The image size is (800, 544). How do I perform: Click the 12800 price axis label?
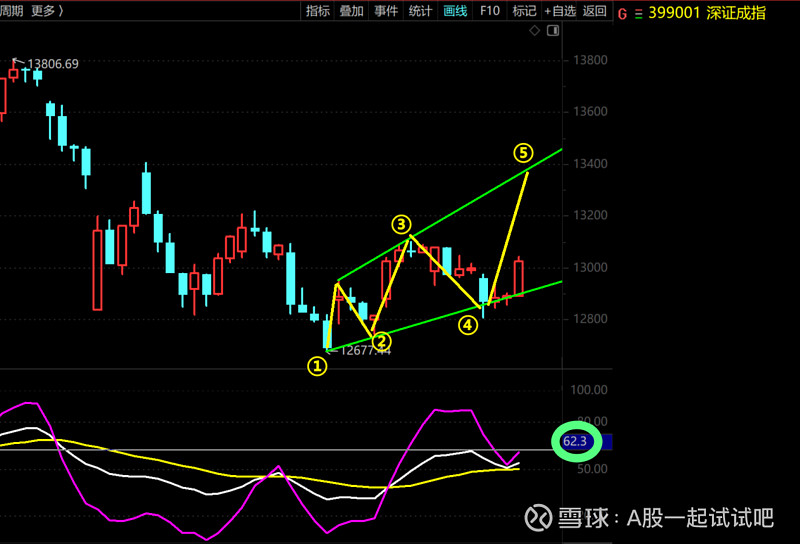pos(590,319)
